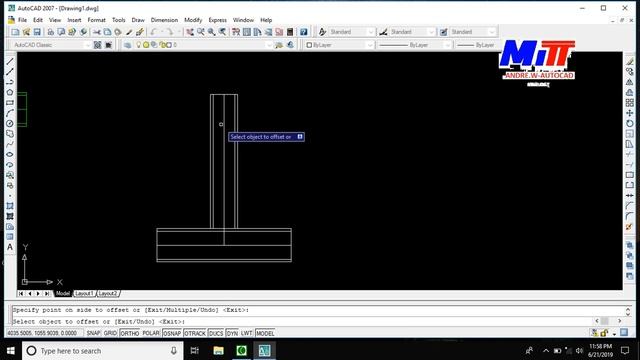Open the Modify menu

193,20
